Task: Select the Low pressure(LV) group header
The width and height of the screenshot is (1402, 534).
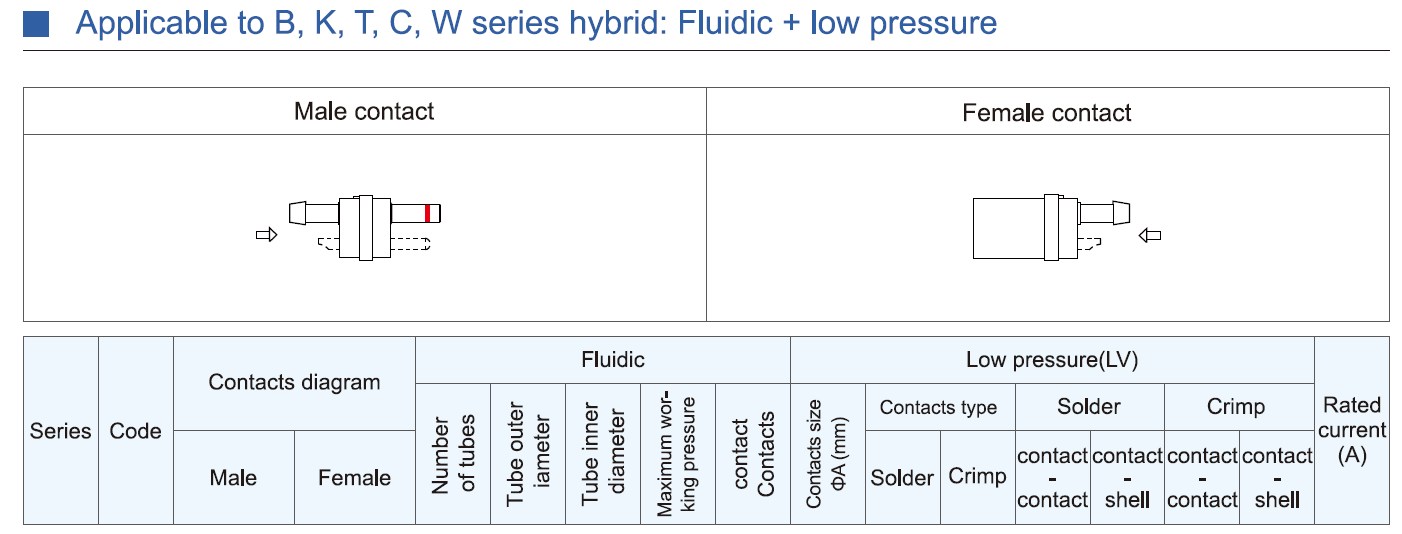Action: point(1051,359)
